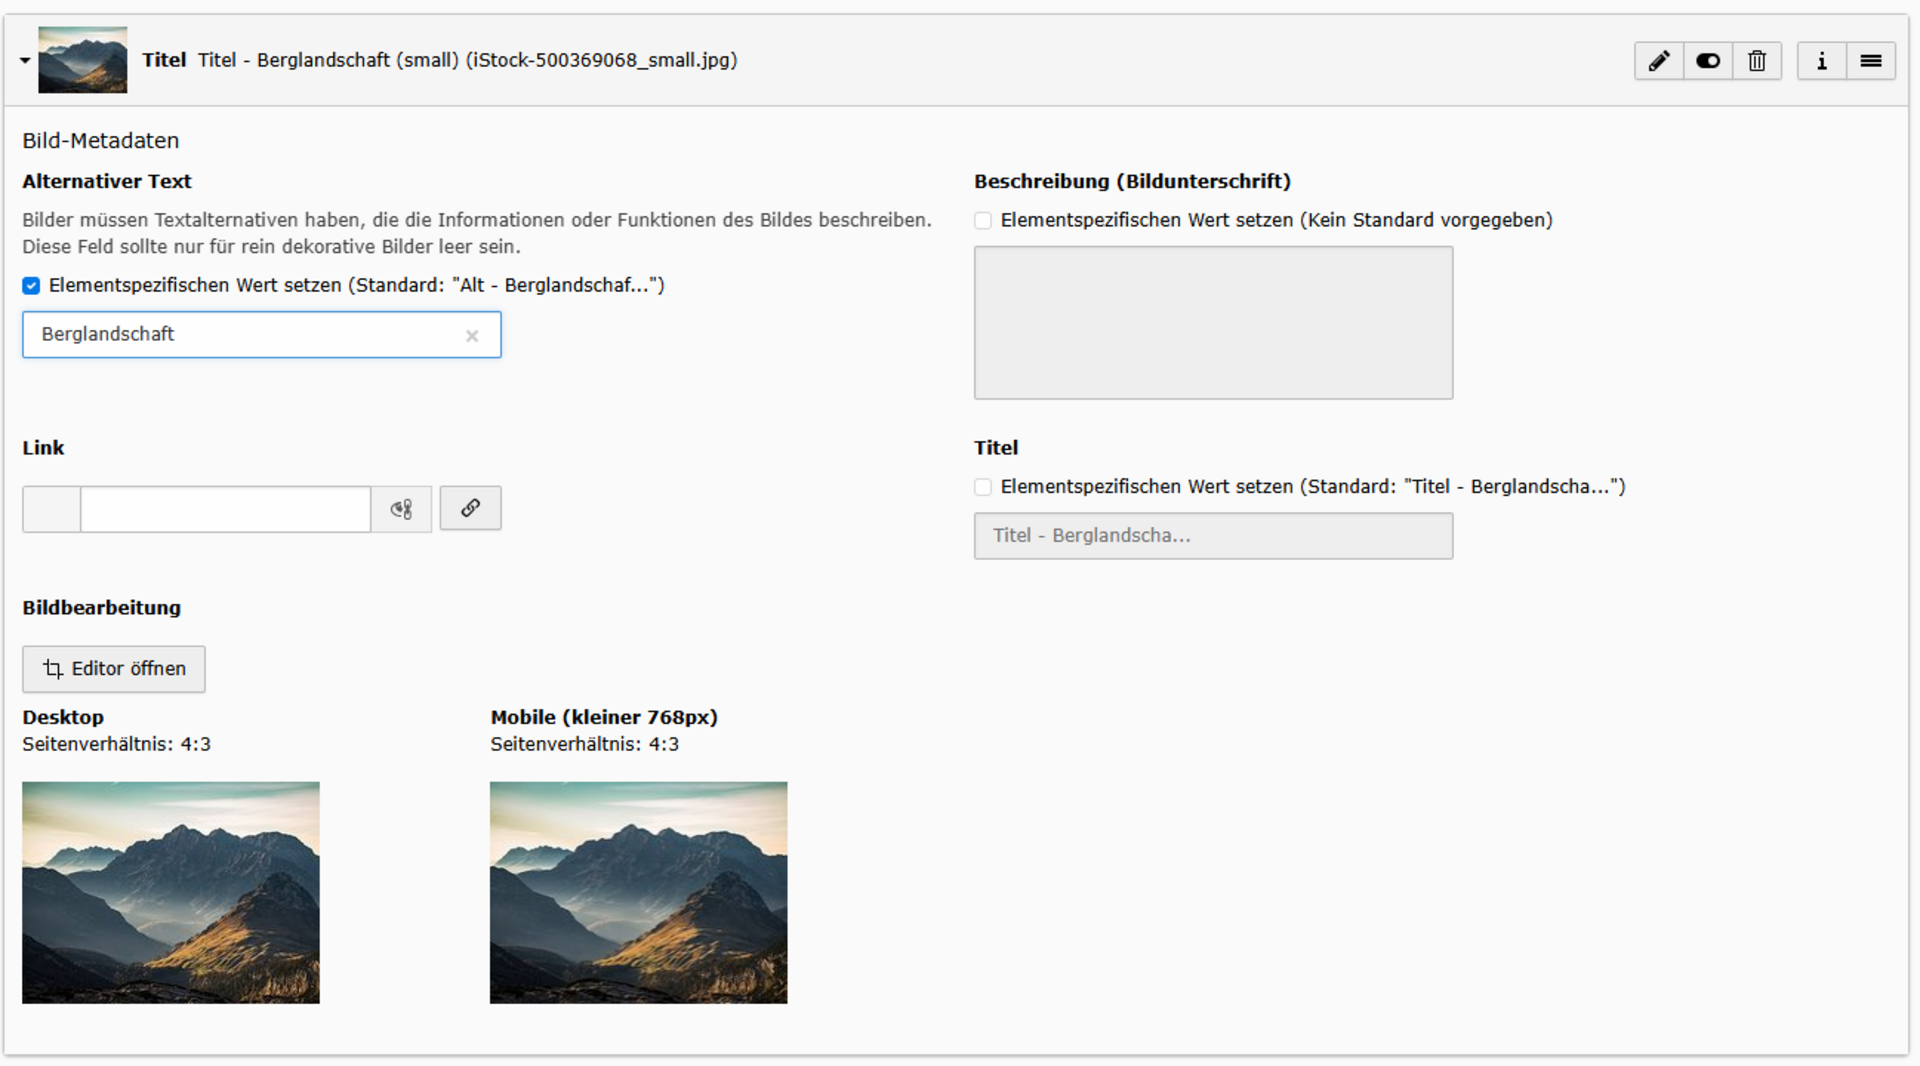This screenshot has width=1920, height=1066.
Task: Clear the Berglandschaft alternative text with the x
Action: 472,336
